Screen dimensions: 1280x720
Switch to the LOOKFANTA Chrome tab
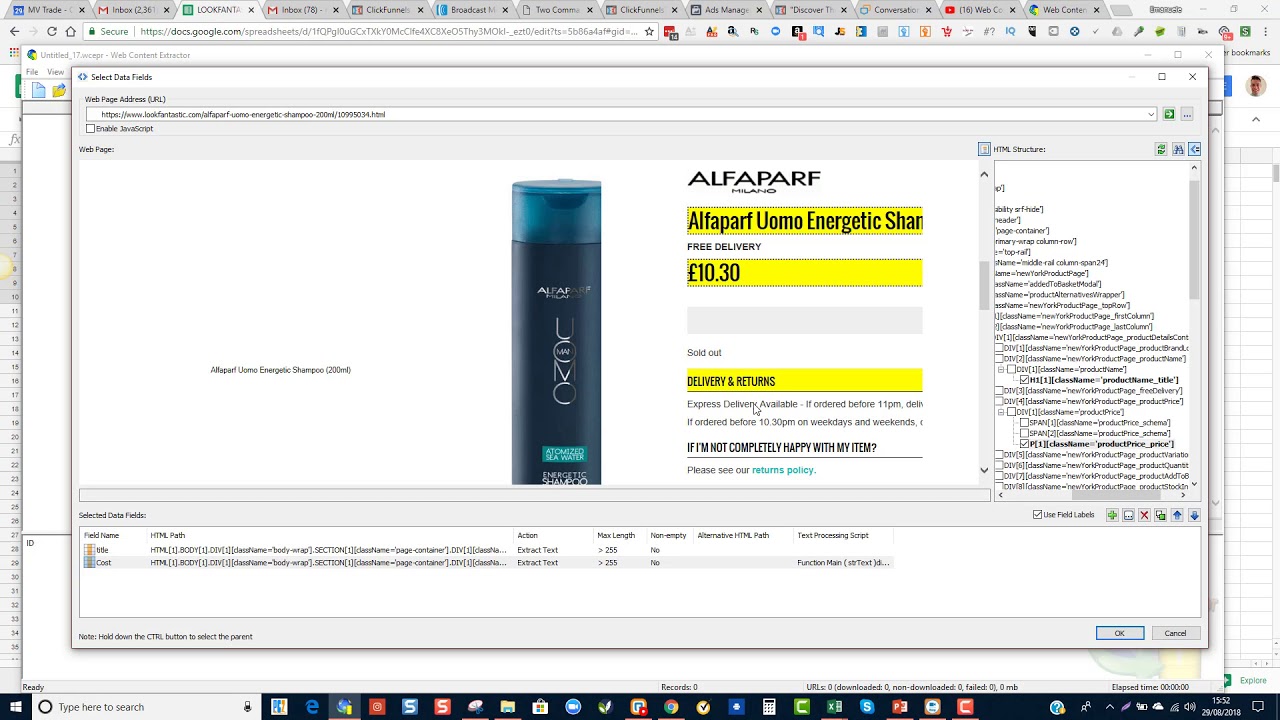click(x=218, y=10)
